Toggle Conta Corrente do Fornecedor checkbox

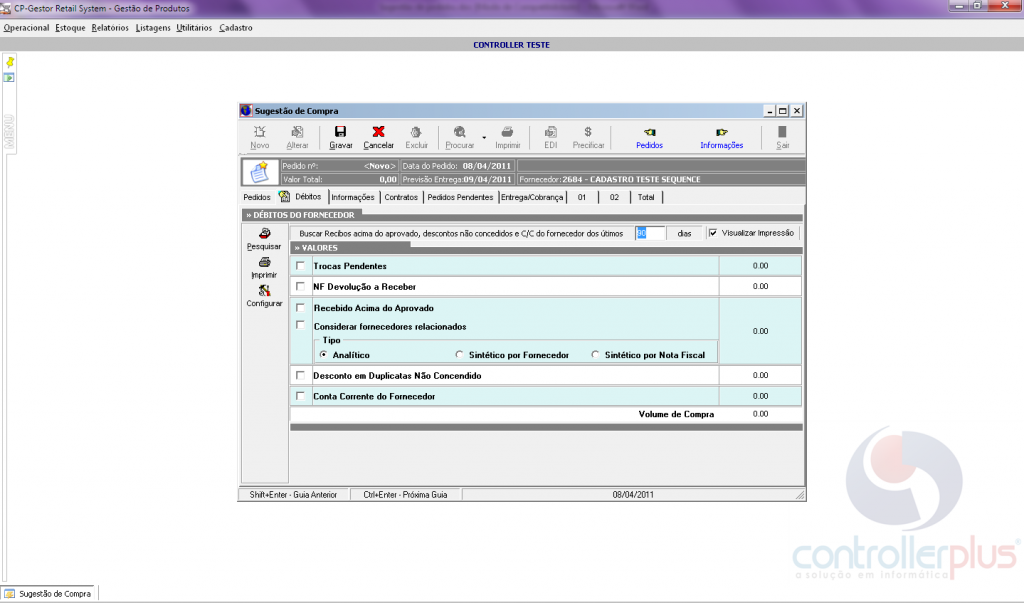point(300,396)
